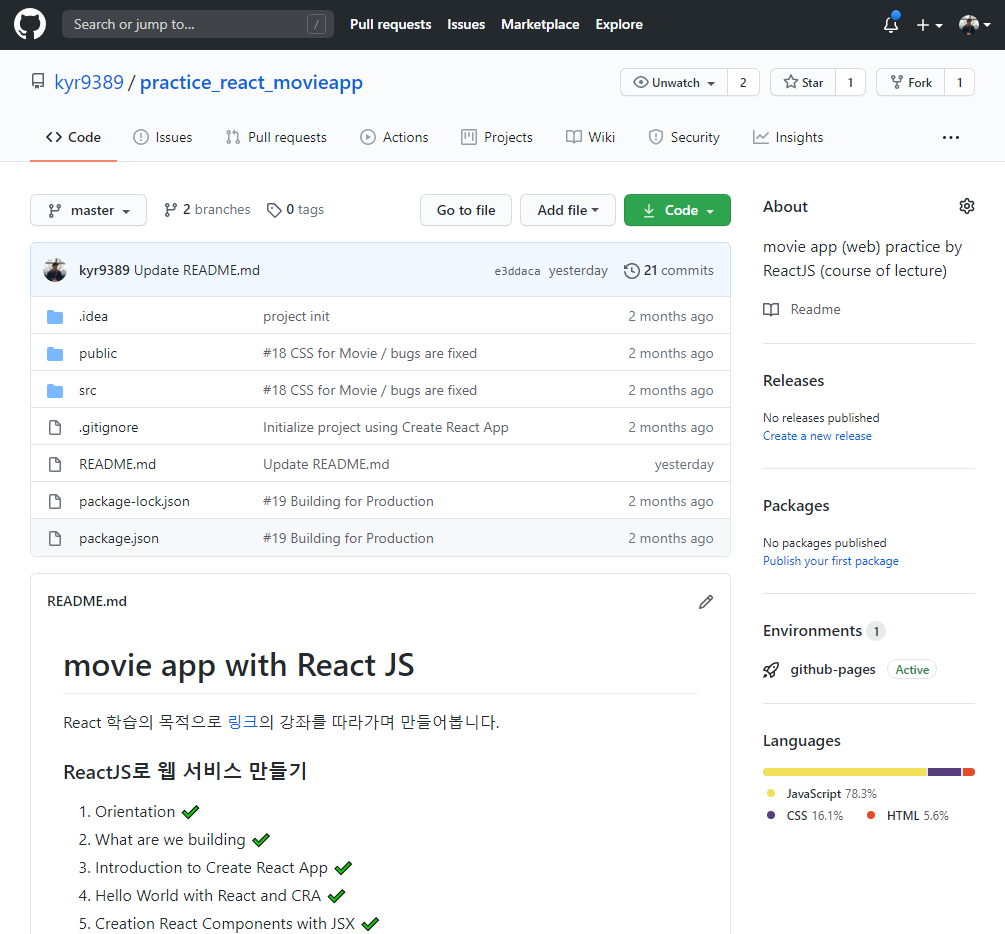Open the user avatar menu
The image size is (1005, 934).
974,25
